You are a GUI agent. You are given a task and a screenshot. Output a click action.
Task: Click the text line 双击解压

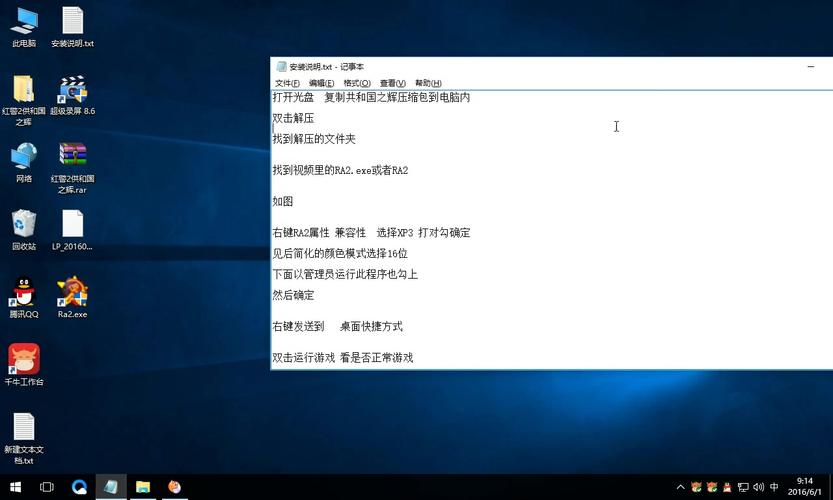pyautogui.click(x=293, y=118)
